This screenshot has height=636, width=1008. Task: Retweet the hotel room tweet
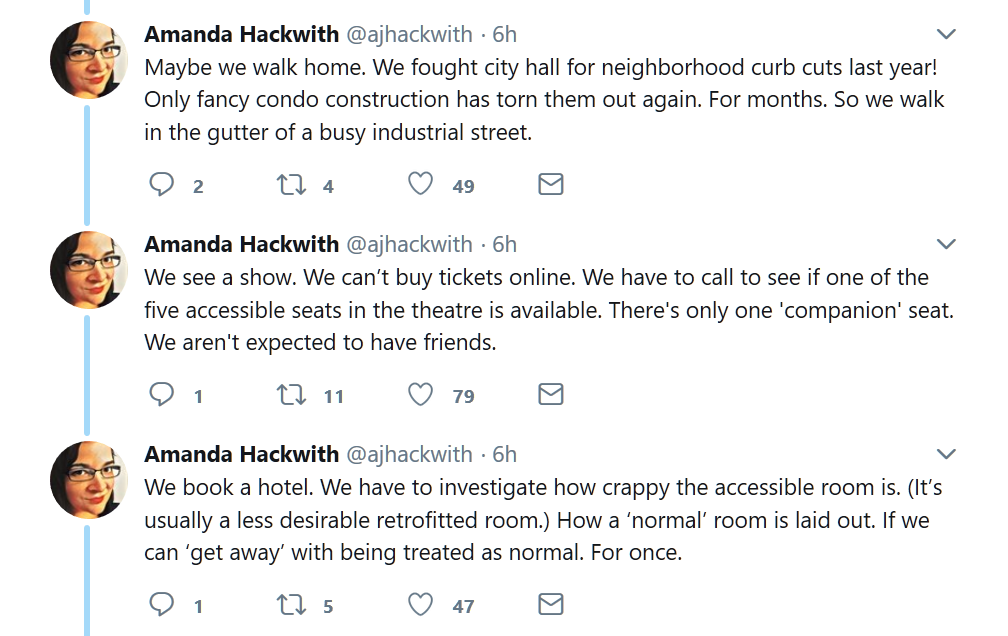(x=289, y=605)
